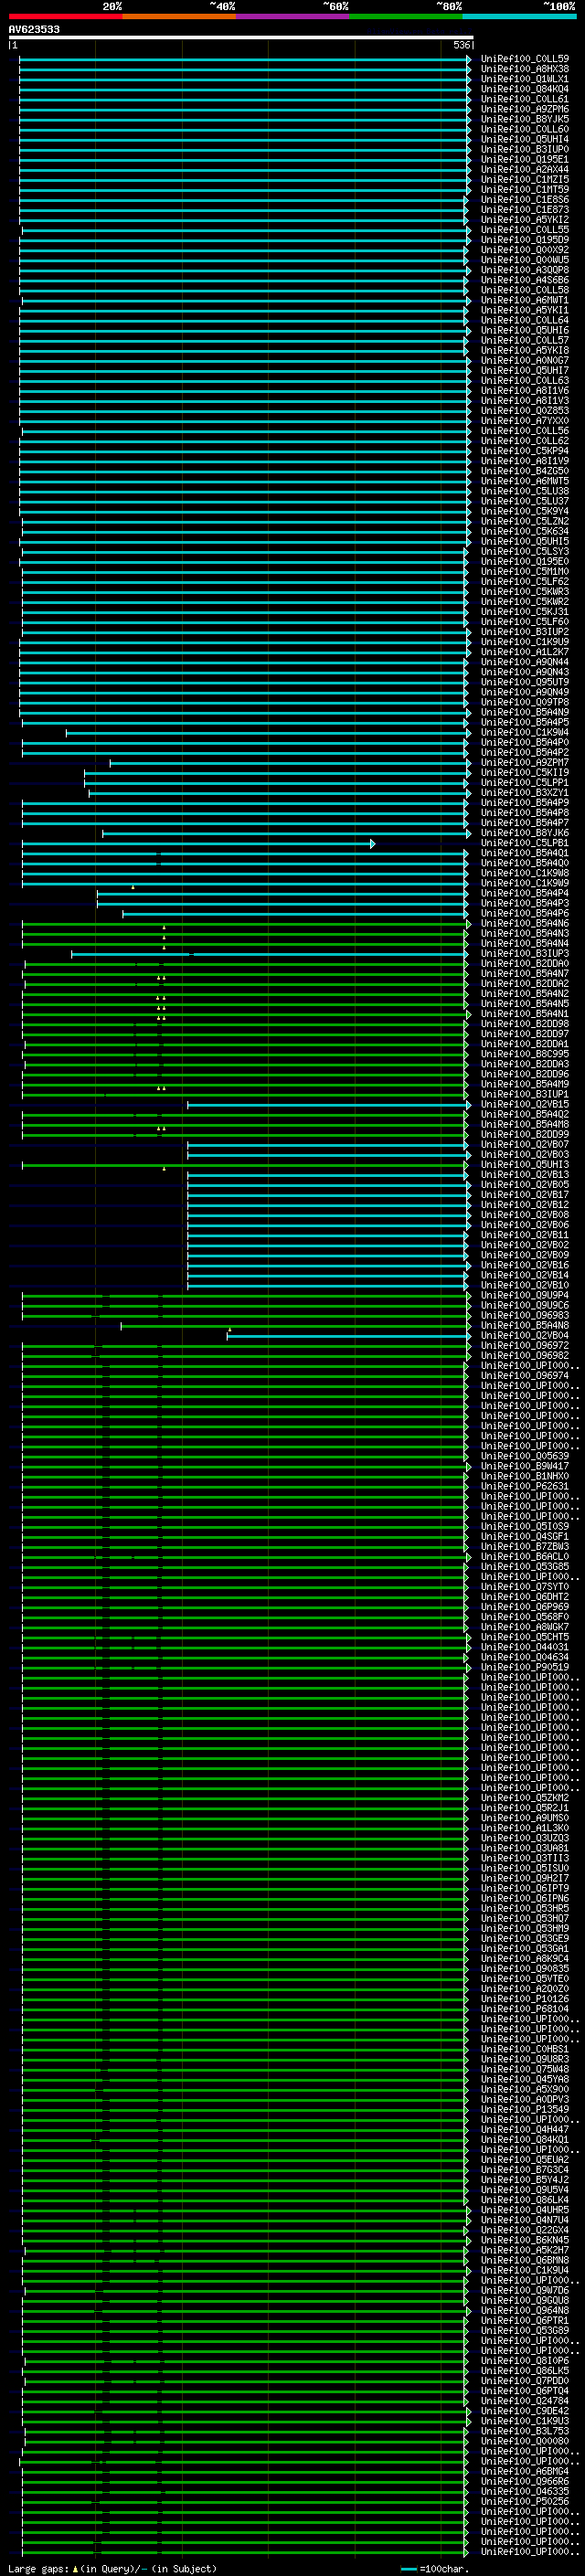Screen dimensions: 585x2576
Task: Select label UniRef100_O96974
Action: pos(524,1375)
